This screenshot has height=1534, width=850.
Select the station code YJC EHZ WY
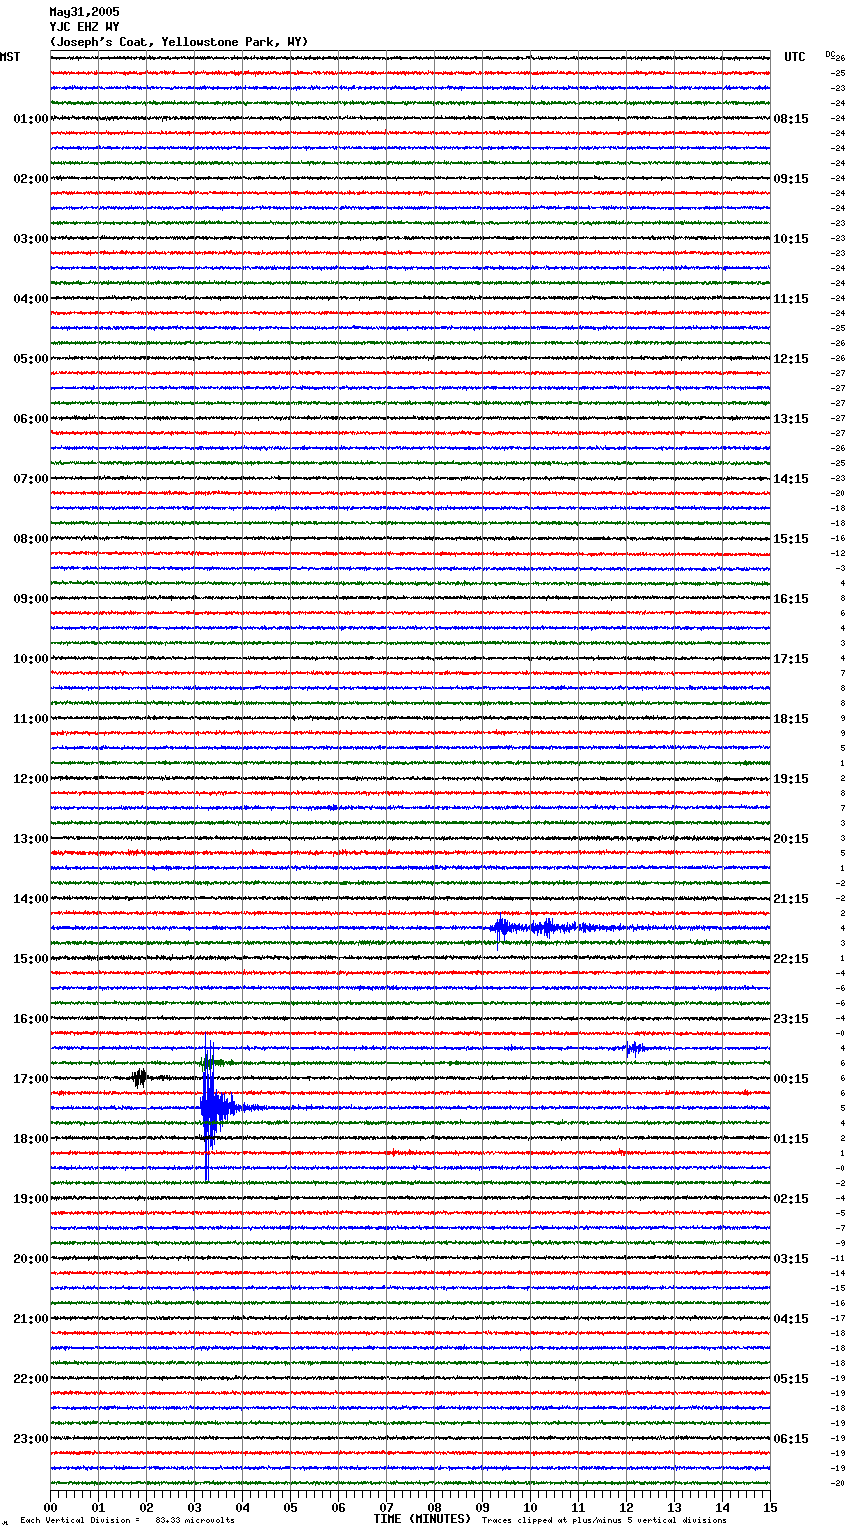(84, 27)
